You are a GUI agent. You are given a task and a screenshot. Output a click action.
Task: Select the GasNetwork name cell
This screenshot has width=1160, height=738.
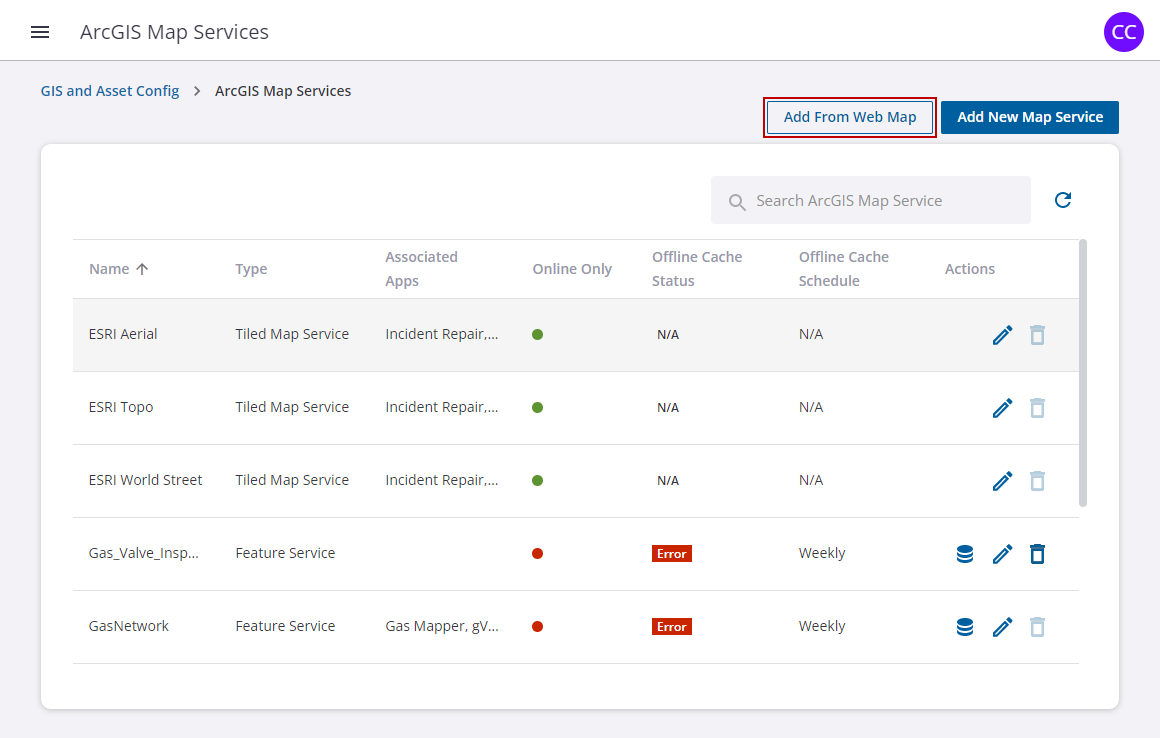pyautogui.click(x=129, y=626)
